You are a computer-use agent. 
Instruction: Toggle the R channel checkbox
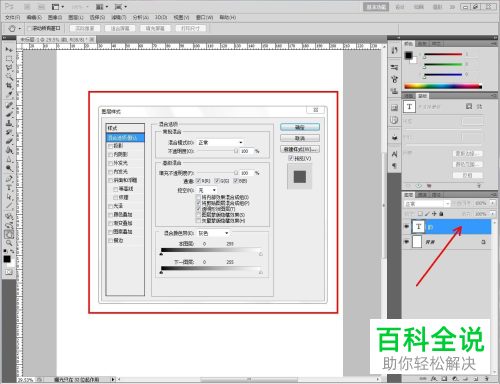(x=198, y=181)
